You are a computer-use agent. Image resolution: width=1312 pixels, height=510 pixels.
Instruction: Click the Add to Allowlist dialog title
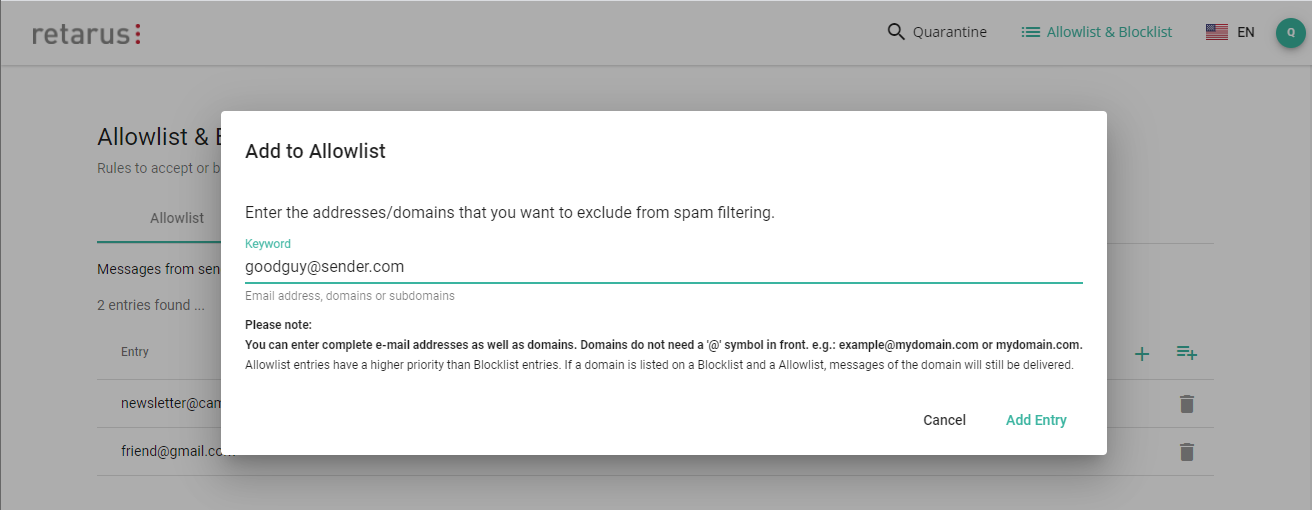tap(315, 152)
